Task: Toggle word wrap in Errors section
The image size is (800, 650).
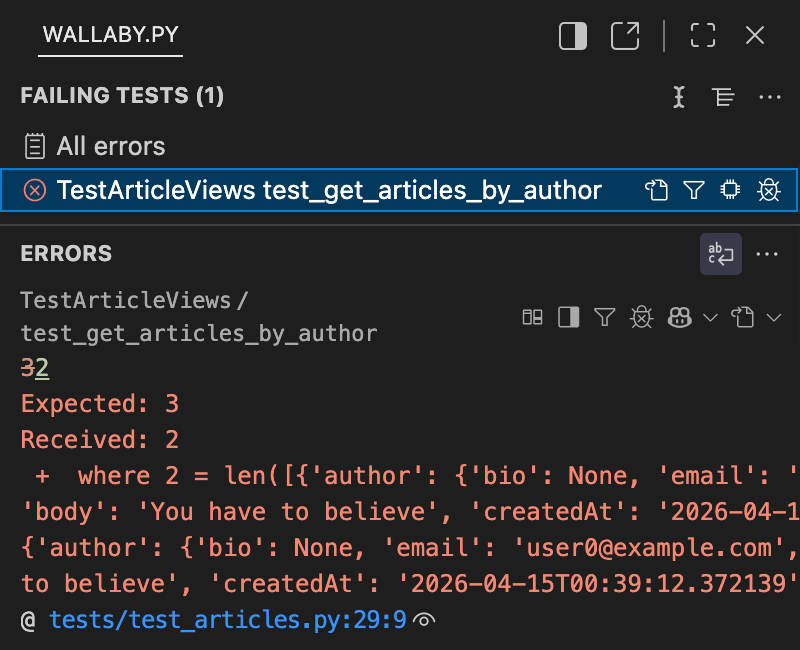Action: pyautogui.click(x=720, y=254)
